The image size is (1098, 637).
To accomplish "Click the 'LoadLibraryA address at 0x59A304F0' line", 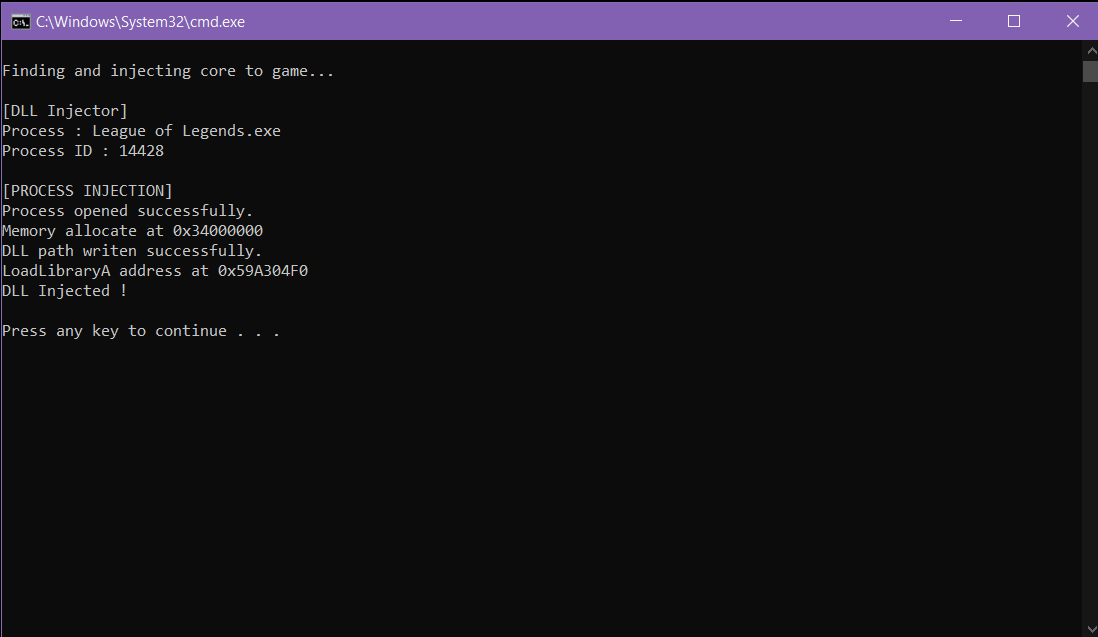I will coord(155,271).
